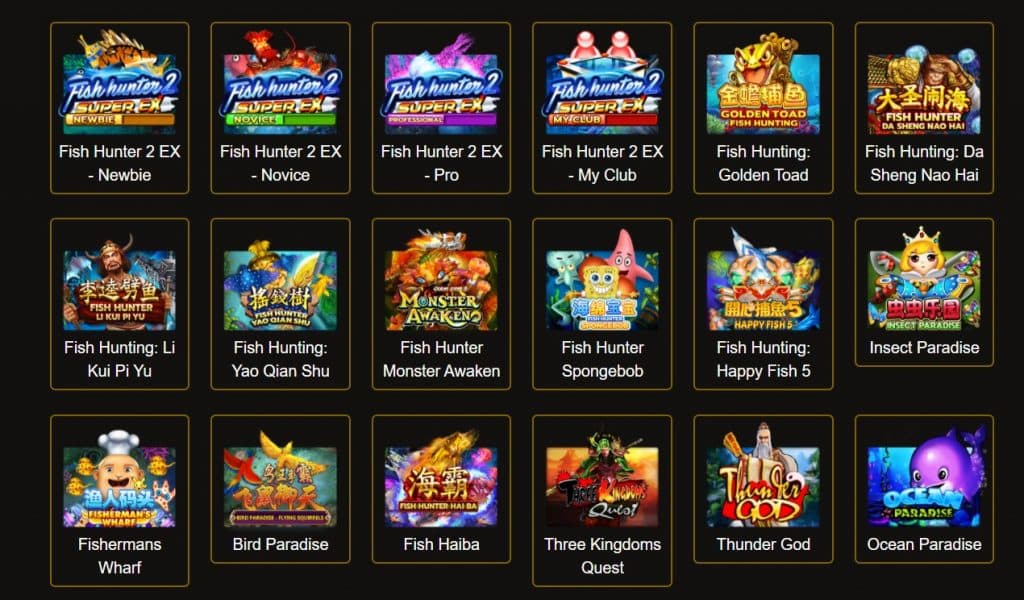Click the Ocean Paradise title text
This screenshot has height=600, width=1024.
(x=924, y=545)
